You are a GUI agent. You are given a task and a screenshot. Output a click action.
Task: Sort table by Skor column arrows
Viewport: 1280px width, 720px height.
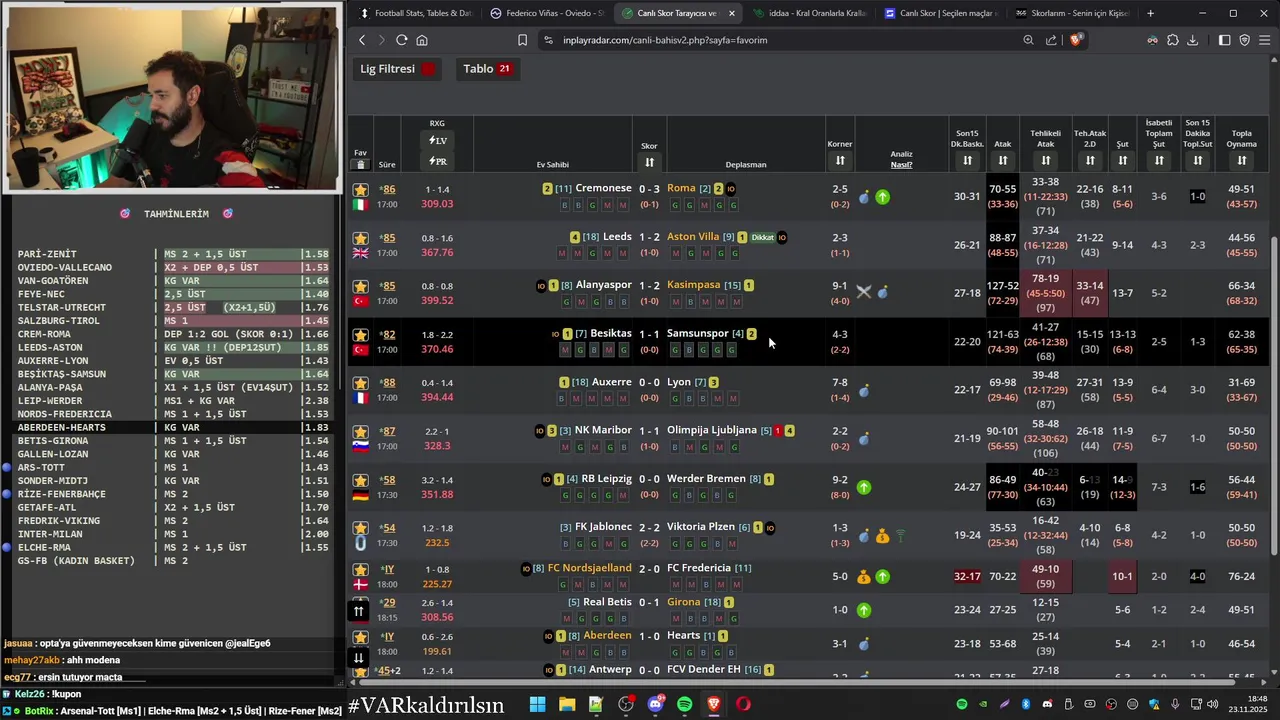click(x=649, y=162)
